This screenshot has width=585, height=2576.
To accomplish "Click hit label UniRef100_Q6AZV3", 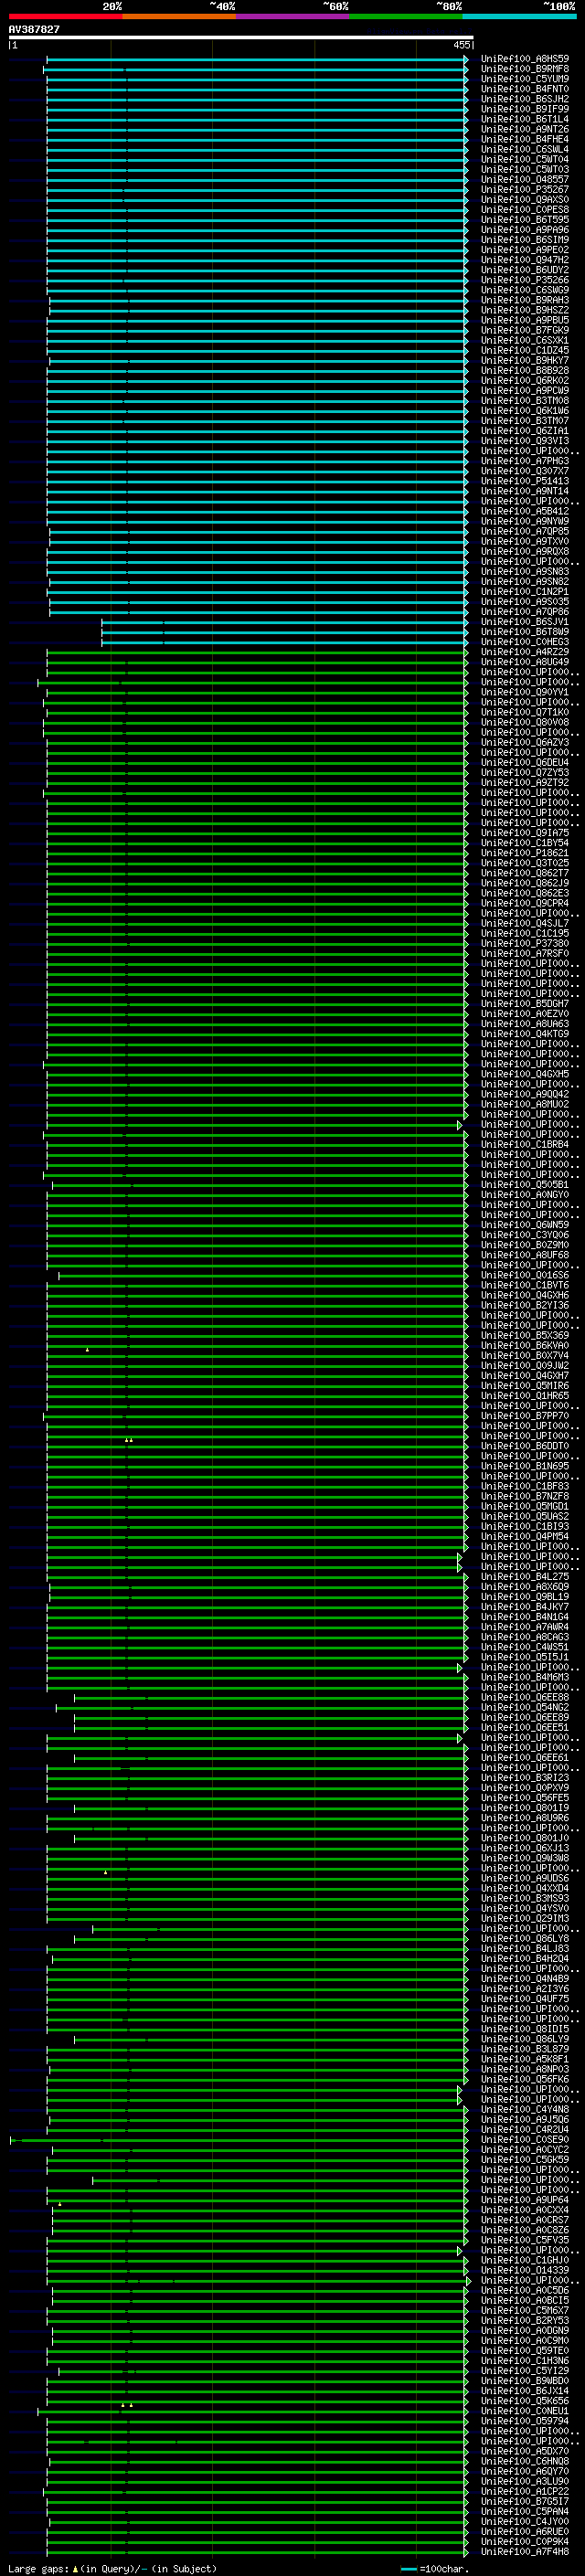I will pyautogui.click(x=525, y=743).
